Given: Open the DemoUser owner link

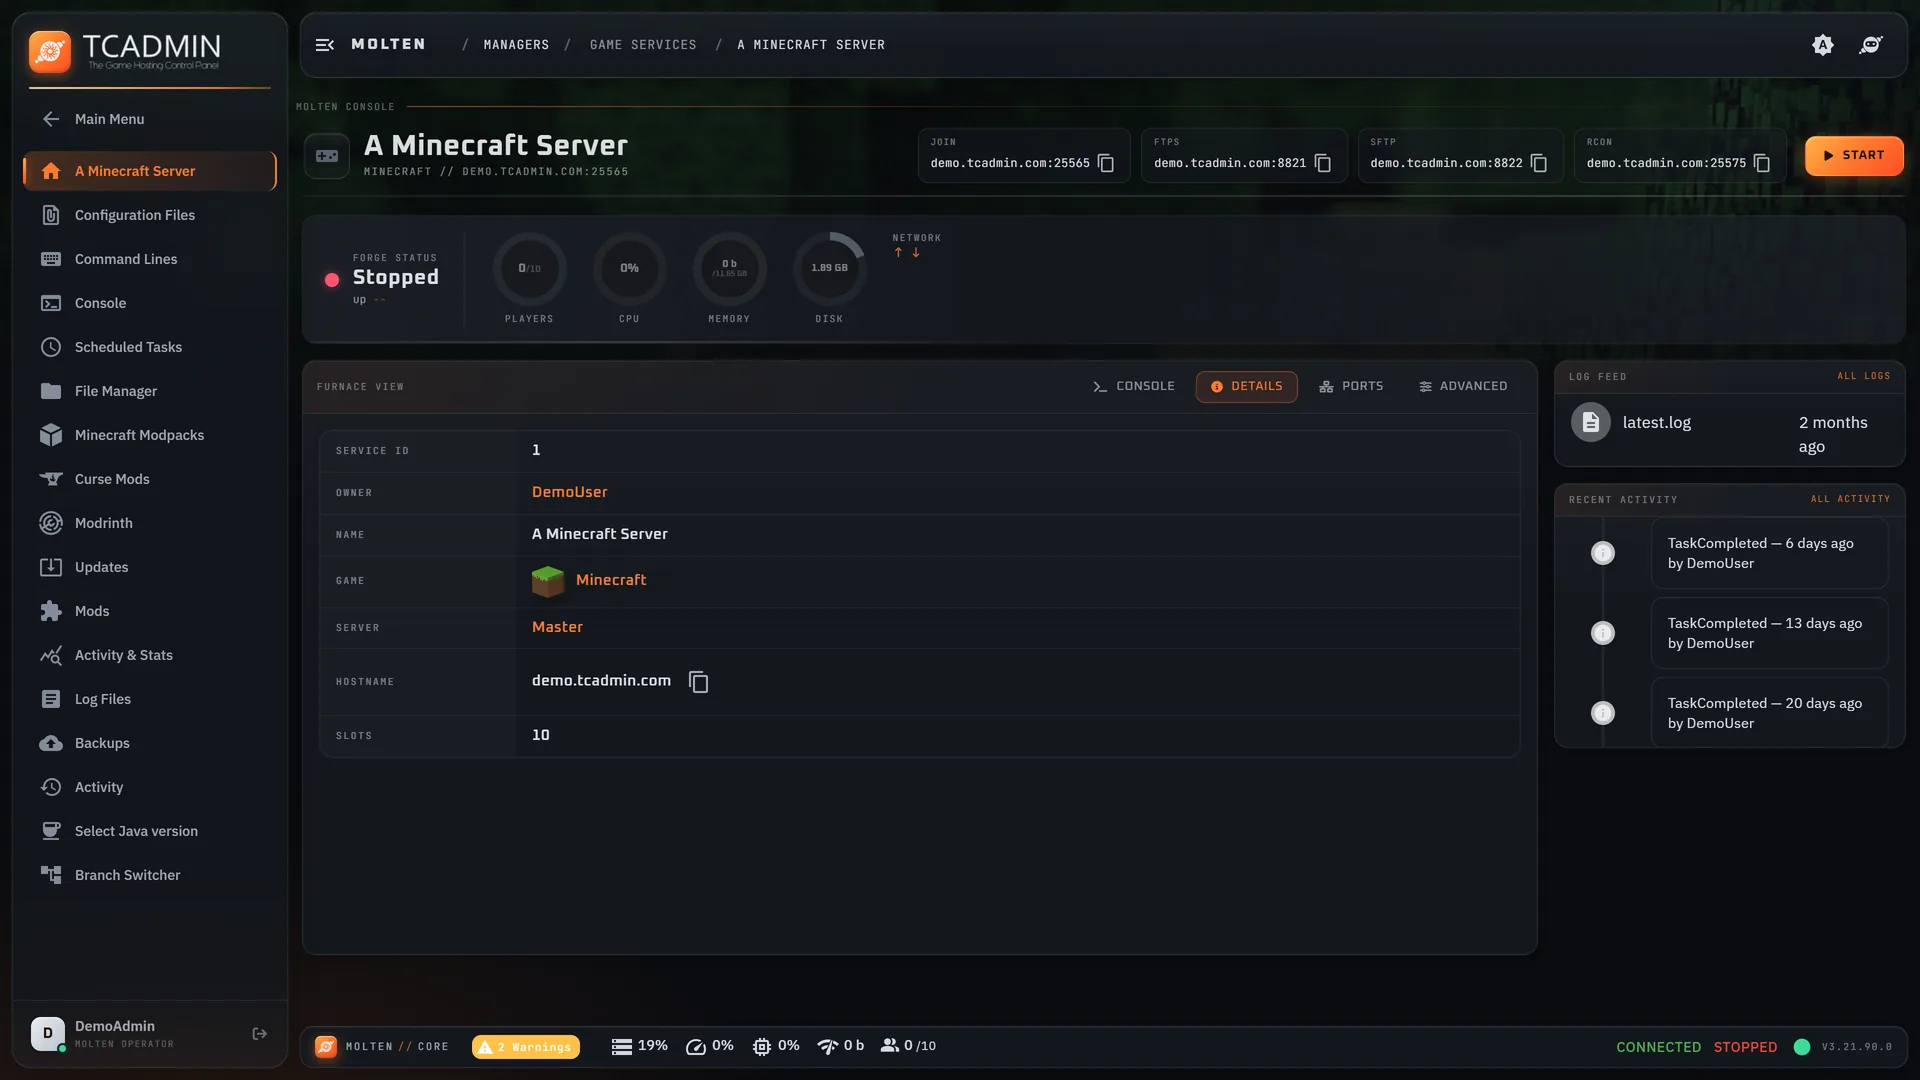Looking at the screenshot, I should point(570,492).
